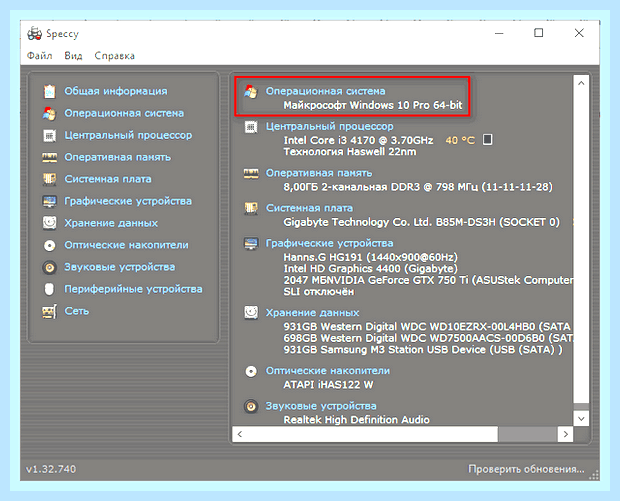The height and width of the screenshot is (501, 620).
Task: Select Центральный процессор in sidebar
Action: (x=128, y=135)
